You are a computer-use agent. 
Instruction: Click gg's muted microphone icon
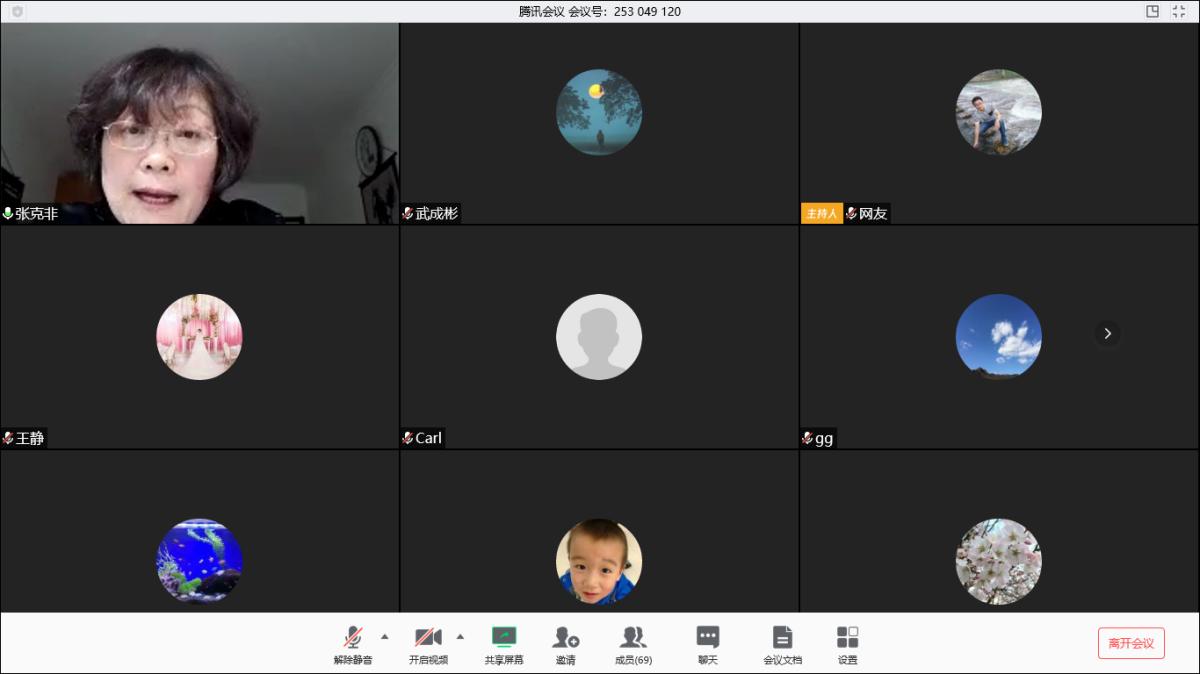(807, 438)
